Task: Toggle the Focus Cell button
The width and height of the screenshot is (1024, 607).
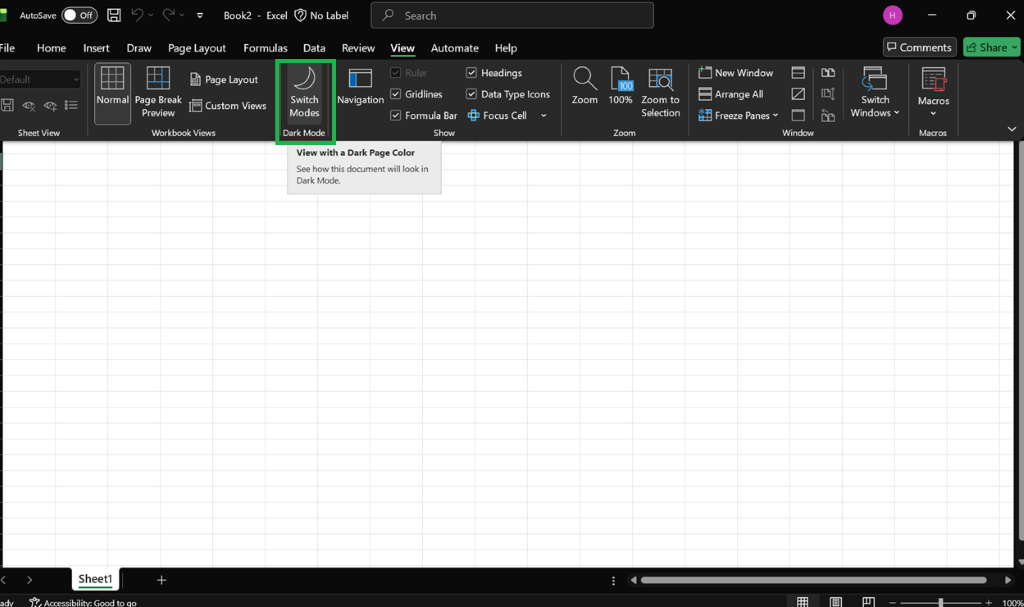Action: point(498,116)
